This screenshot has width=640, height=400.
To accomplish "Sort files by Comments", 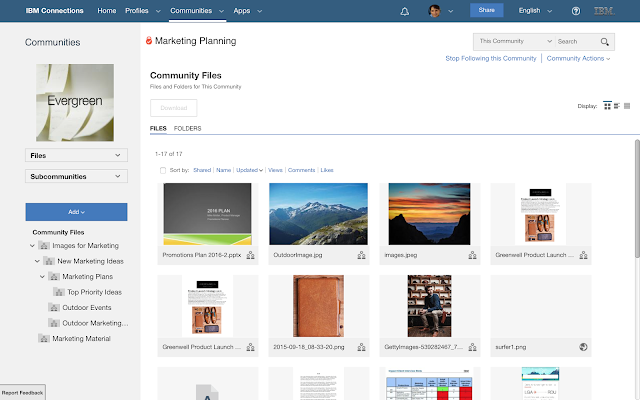I will [x=301, y=170].
